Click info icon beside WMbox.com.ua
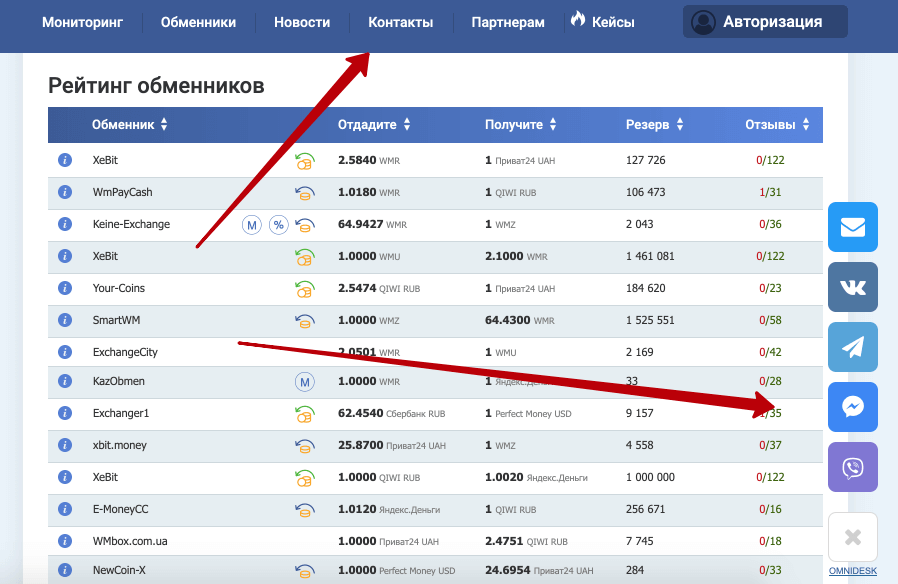898x584 pixels. pos(65,541)
